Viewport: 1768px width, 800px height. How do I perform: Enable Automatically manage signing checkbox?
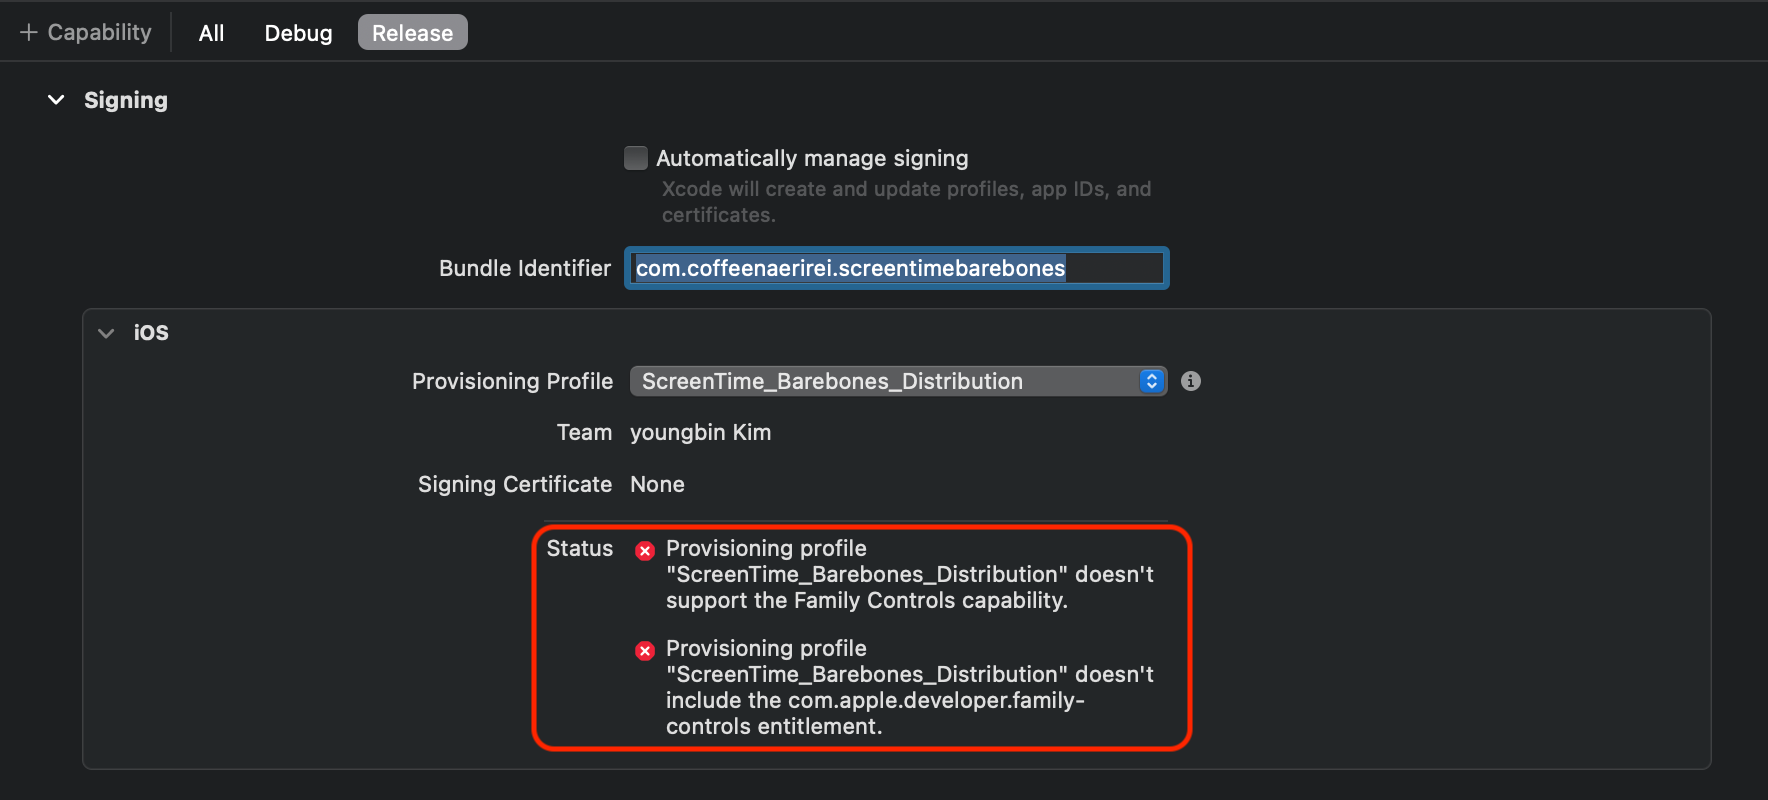[636, 158]
